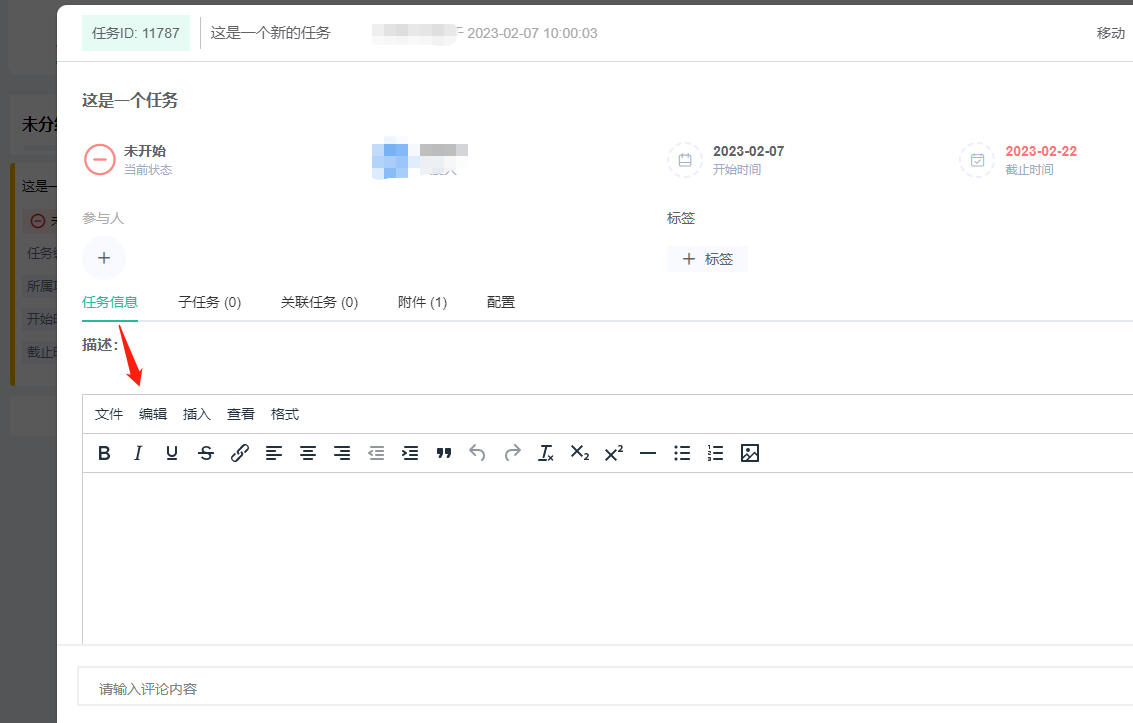Screen dimensions: 1133x723
Task: Open the 附件 (1) tab
Action: (422, 302)
